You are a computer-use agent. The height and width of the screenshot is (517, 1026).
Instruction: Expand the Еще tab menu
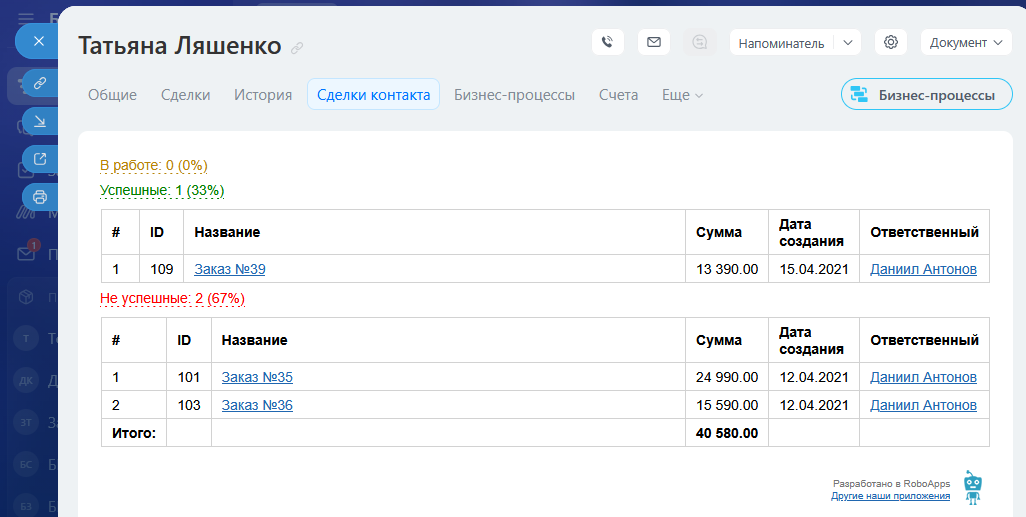click(x=682, y=95)
